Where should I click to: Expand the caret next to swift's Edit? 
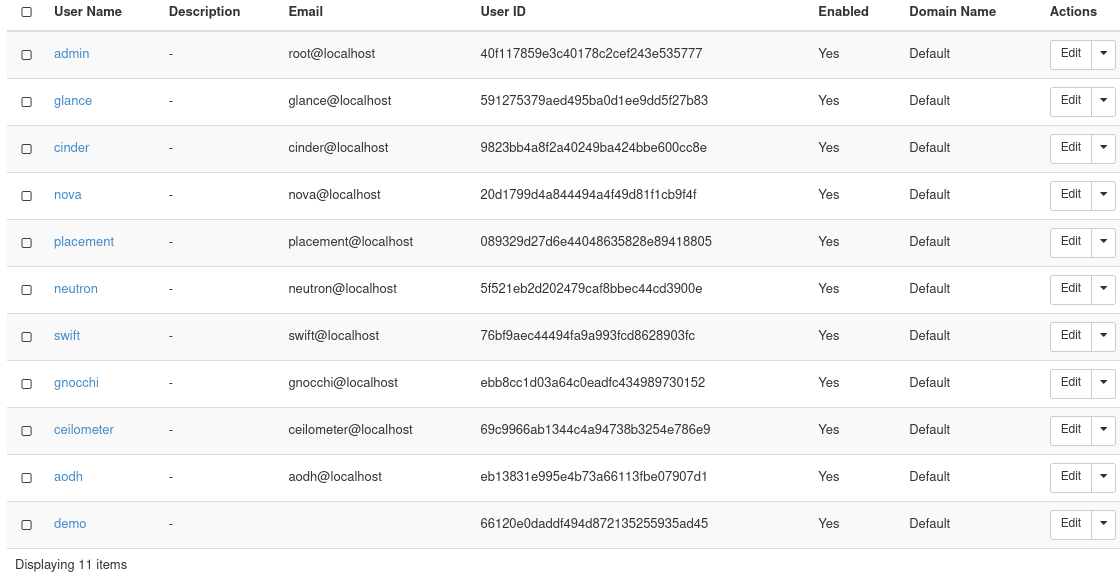[x=1103, y=336]
